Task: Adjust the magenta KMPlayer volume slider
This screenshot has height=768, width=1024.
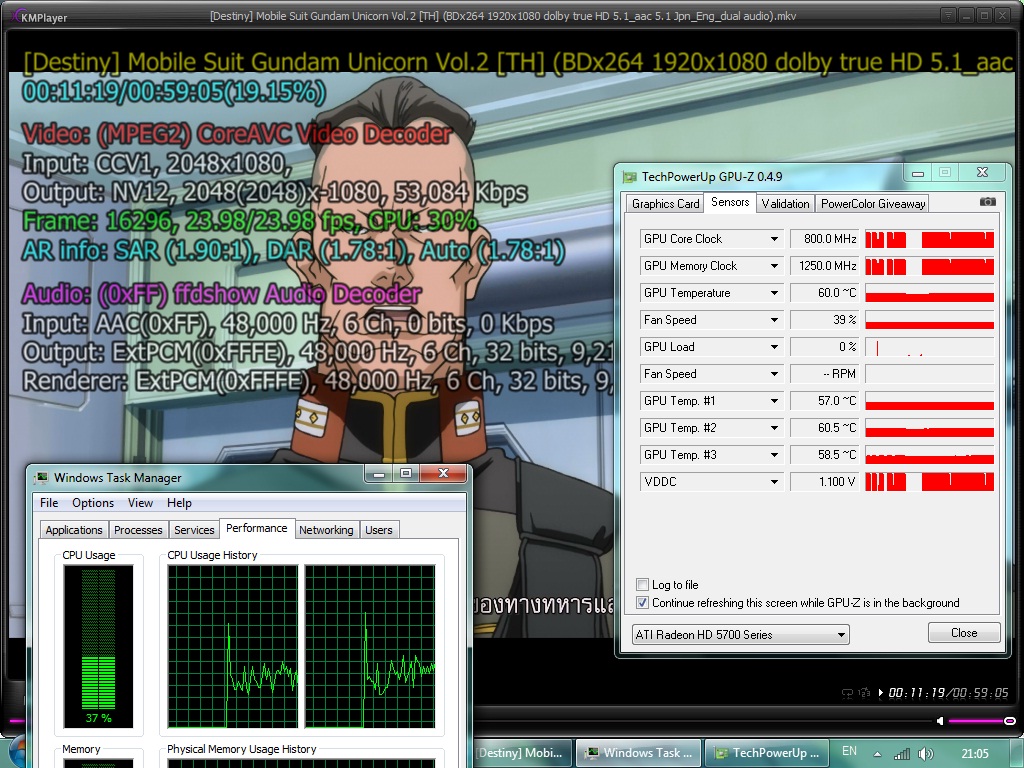Action: pos(982,721)
